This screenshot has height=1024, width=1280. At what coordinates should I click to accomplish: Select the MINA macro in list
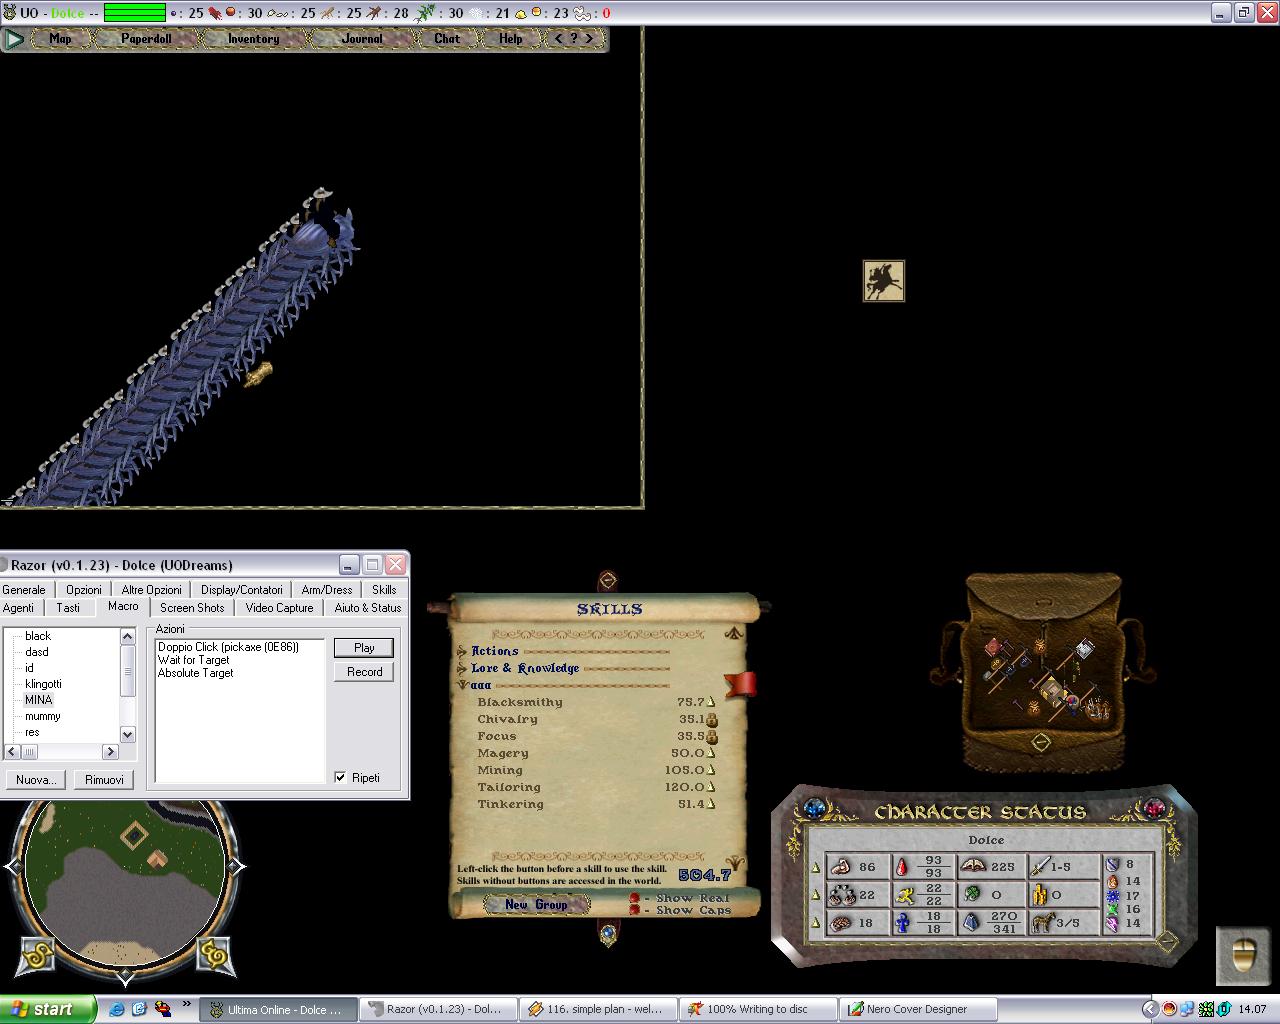38,700
